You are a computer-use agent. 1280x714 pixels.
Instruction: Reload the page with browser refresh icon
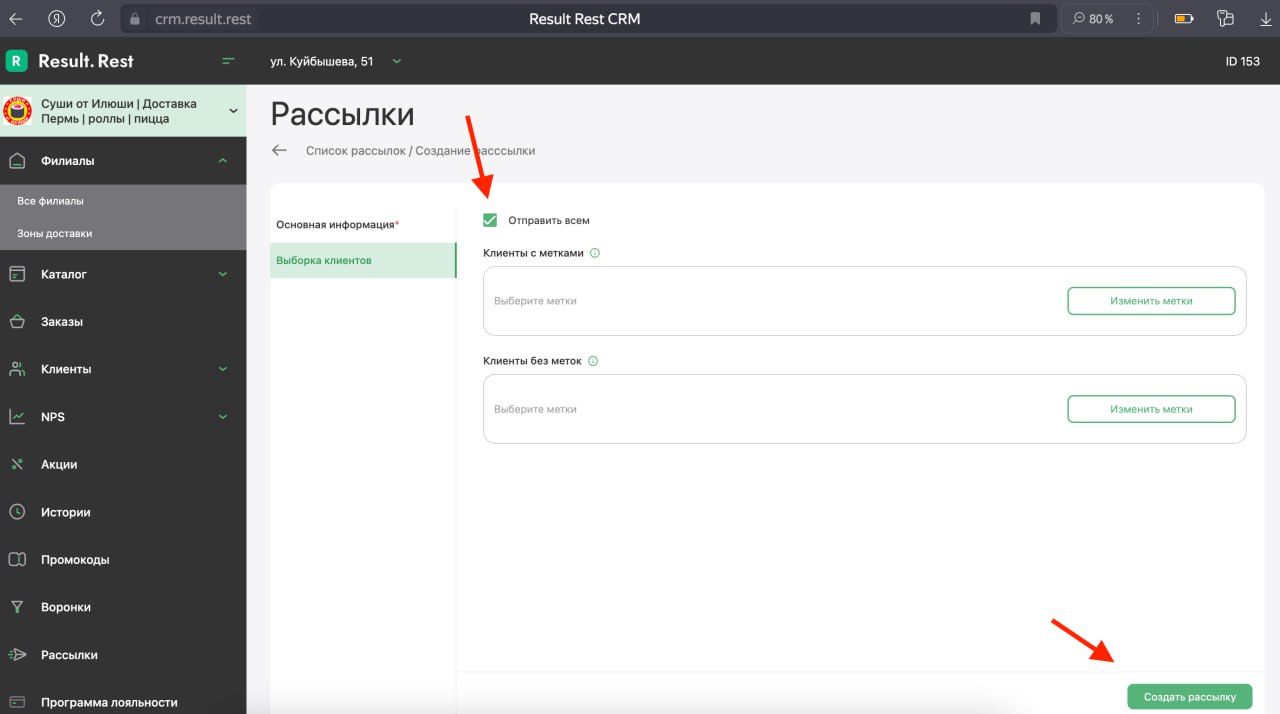pos(97,18)
